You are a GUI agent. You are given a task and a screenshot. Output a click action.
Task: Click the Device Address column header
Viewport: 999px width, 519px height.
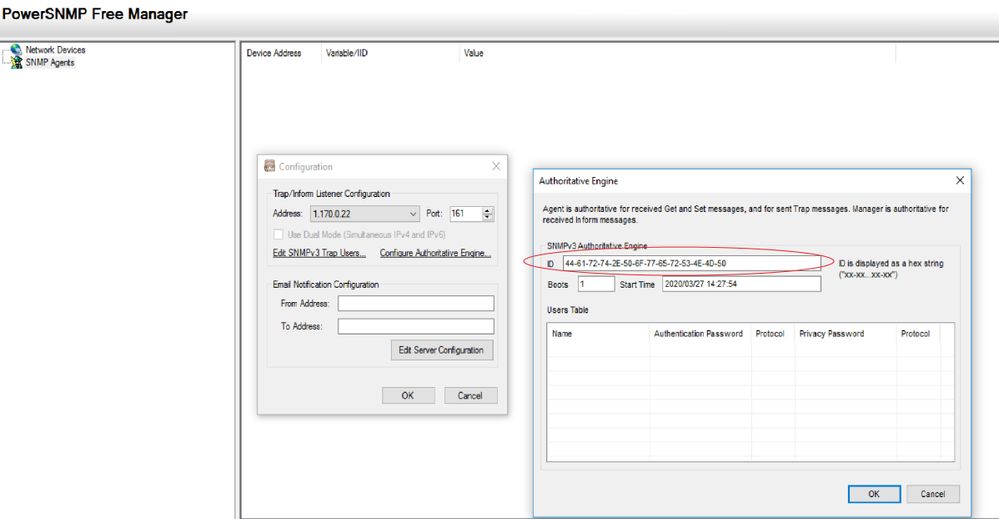pyautogui.click(x=274, y=53)
